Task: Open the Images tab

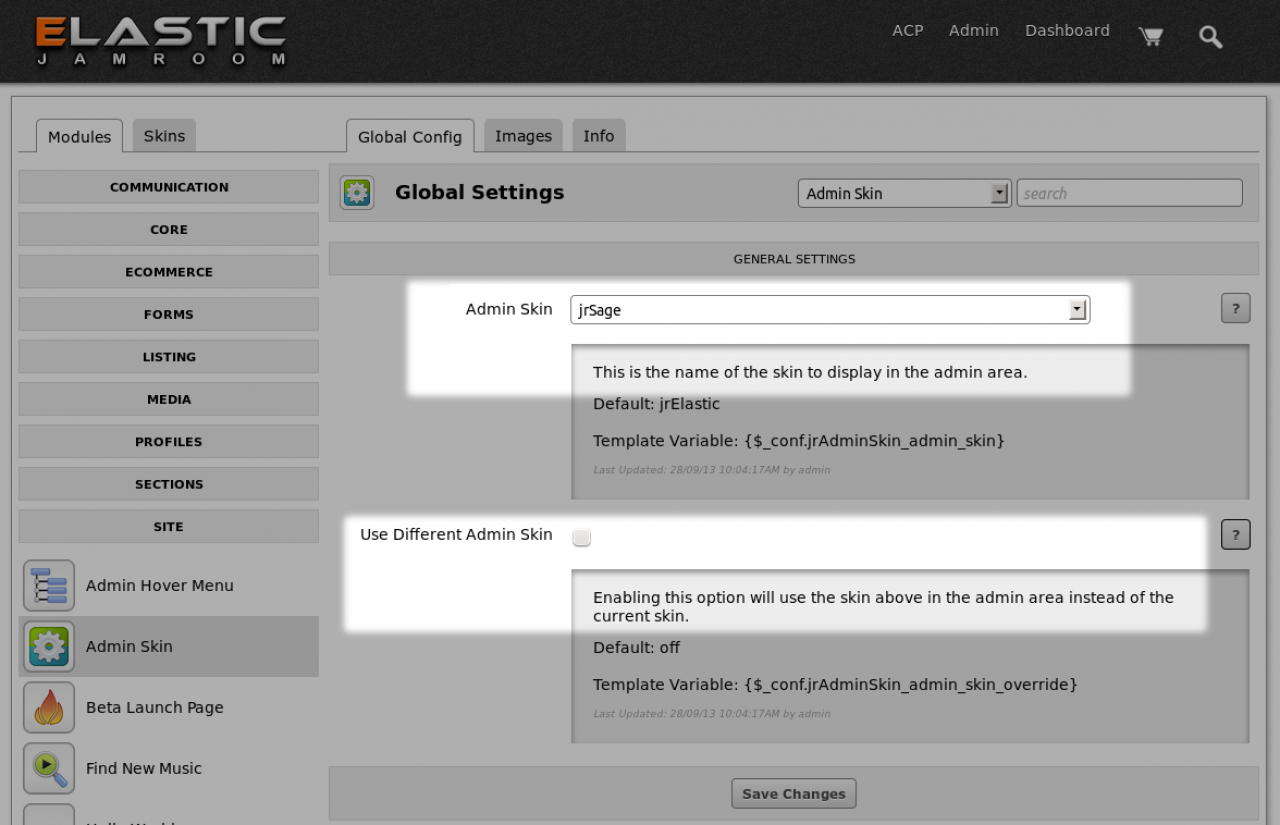Action: click(x=523, y=136)
